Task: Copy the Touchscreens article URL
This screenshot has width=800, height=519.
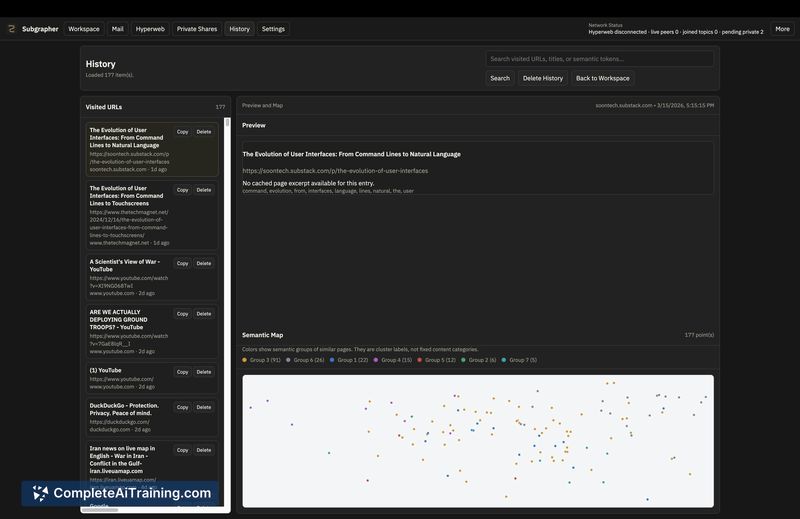Action: pos(182,190)
